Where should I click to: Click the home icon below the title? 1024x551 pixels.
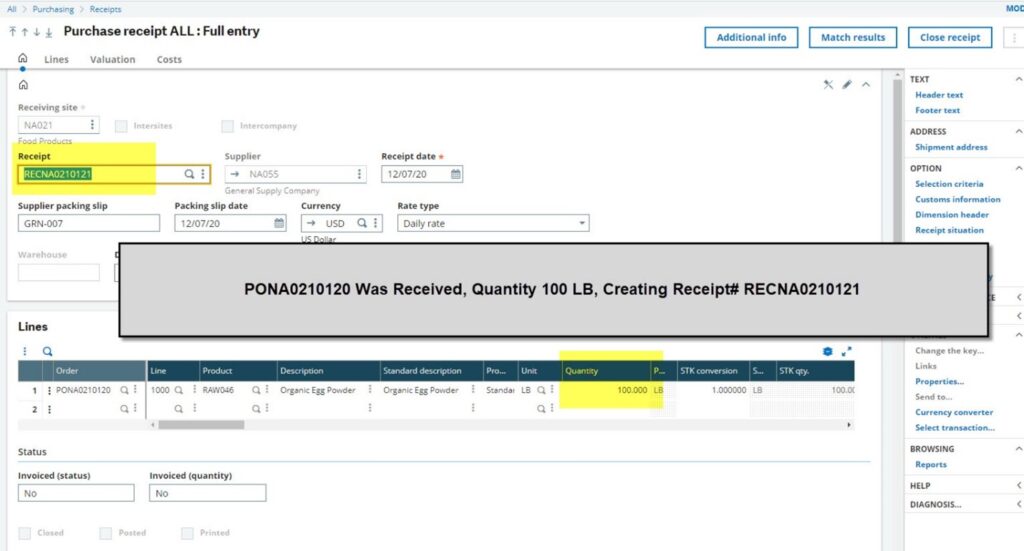(x=23, y=59)
